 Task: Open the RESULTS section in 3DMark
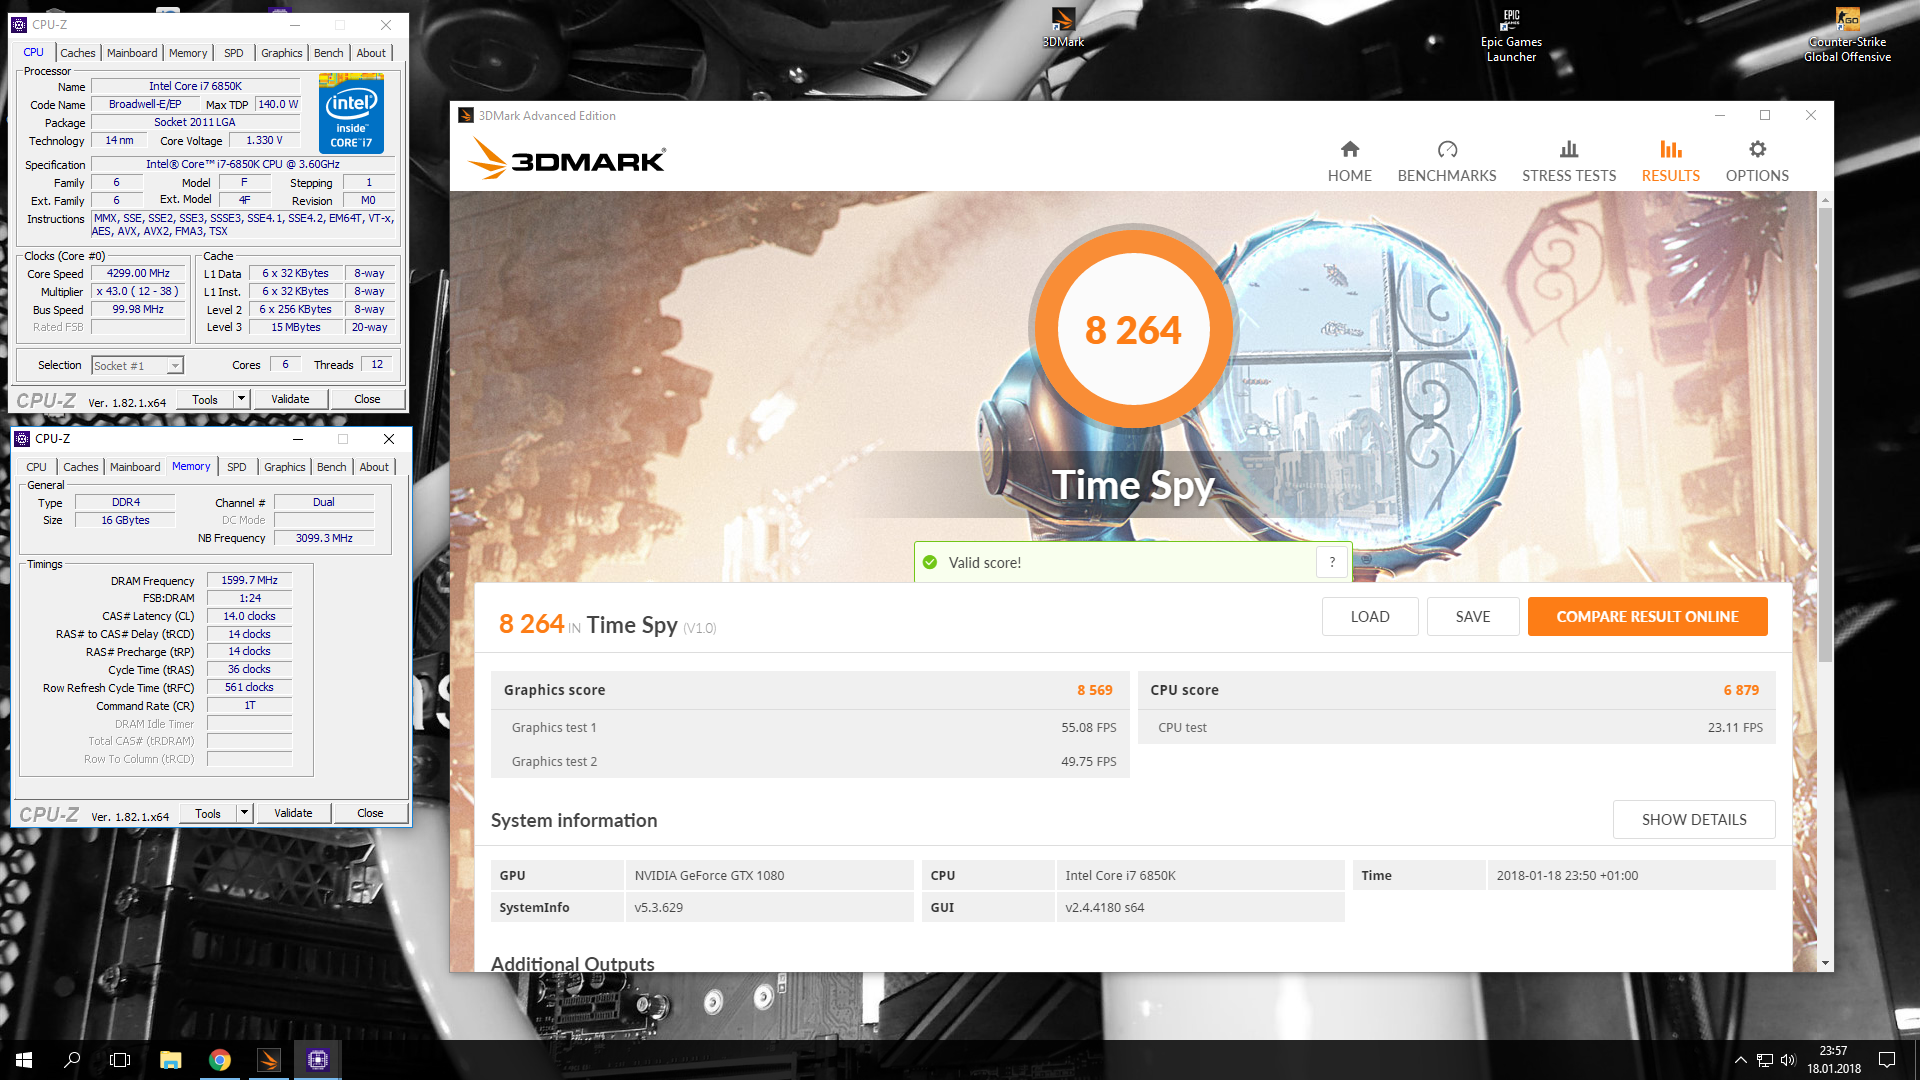pos(1670,162)
